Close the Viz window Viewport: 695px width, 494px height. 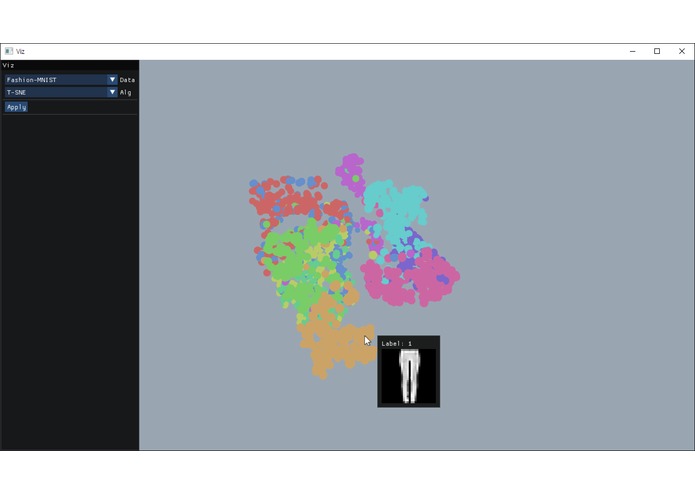pos(682,51)
